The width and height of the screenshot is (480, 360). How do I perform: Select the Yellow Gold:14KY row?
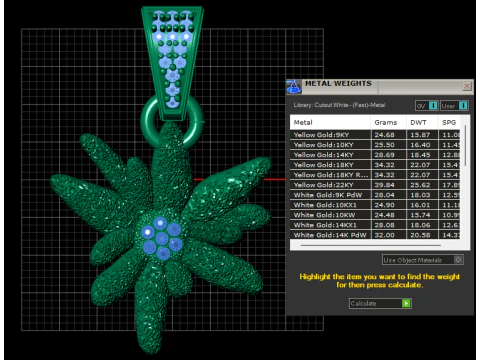point(375,155)
